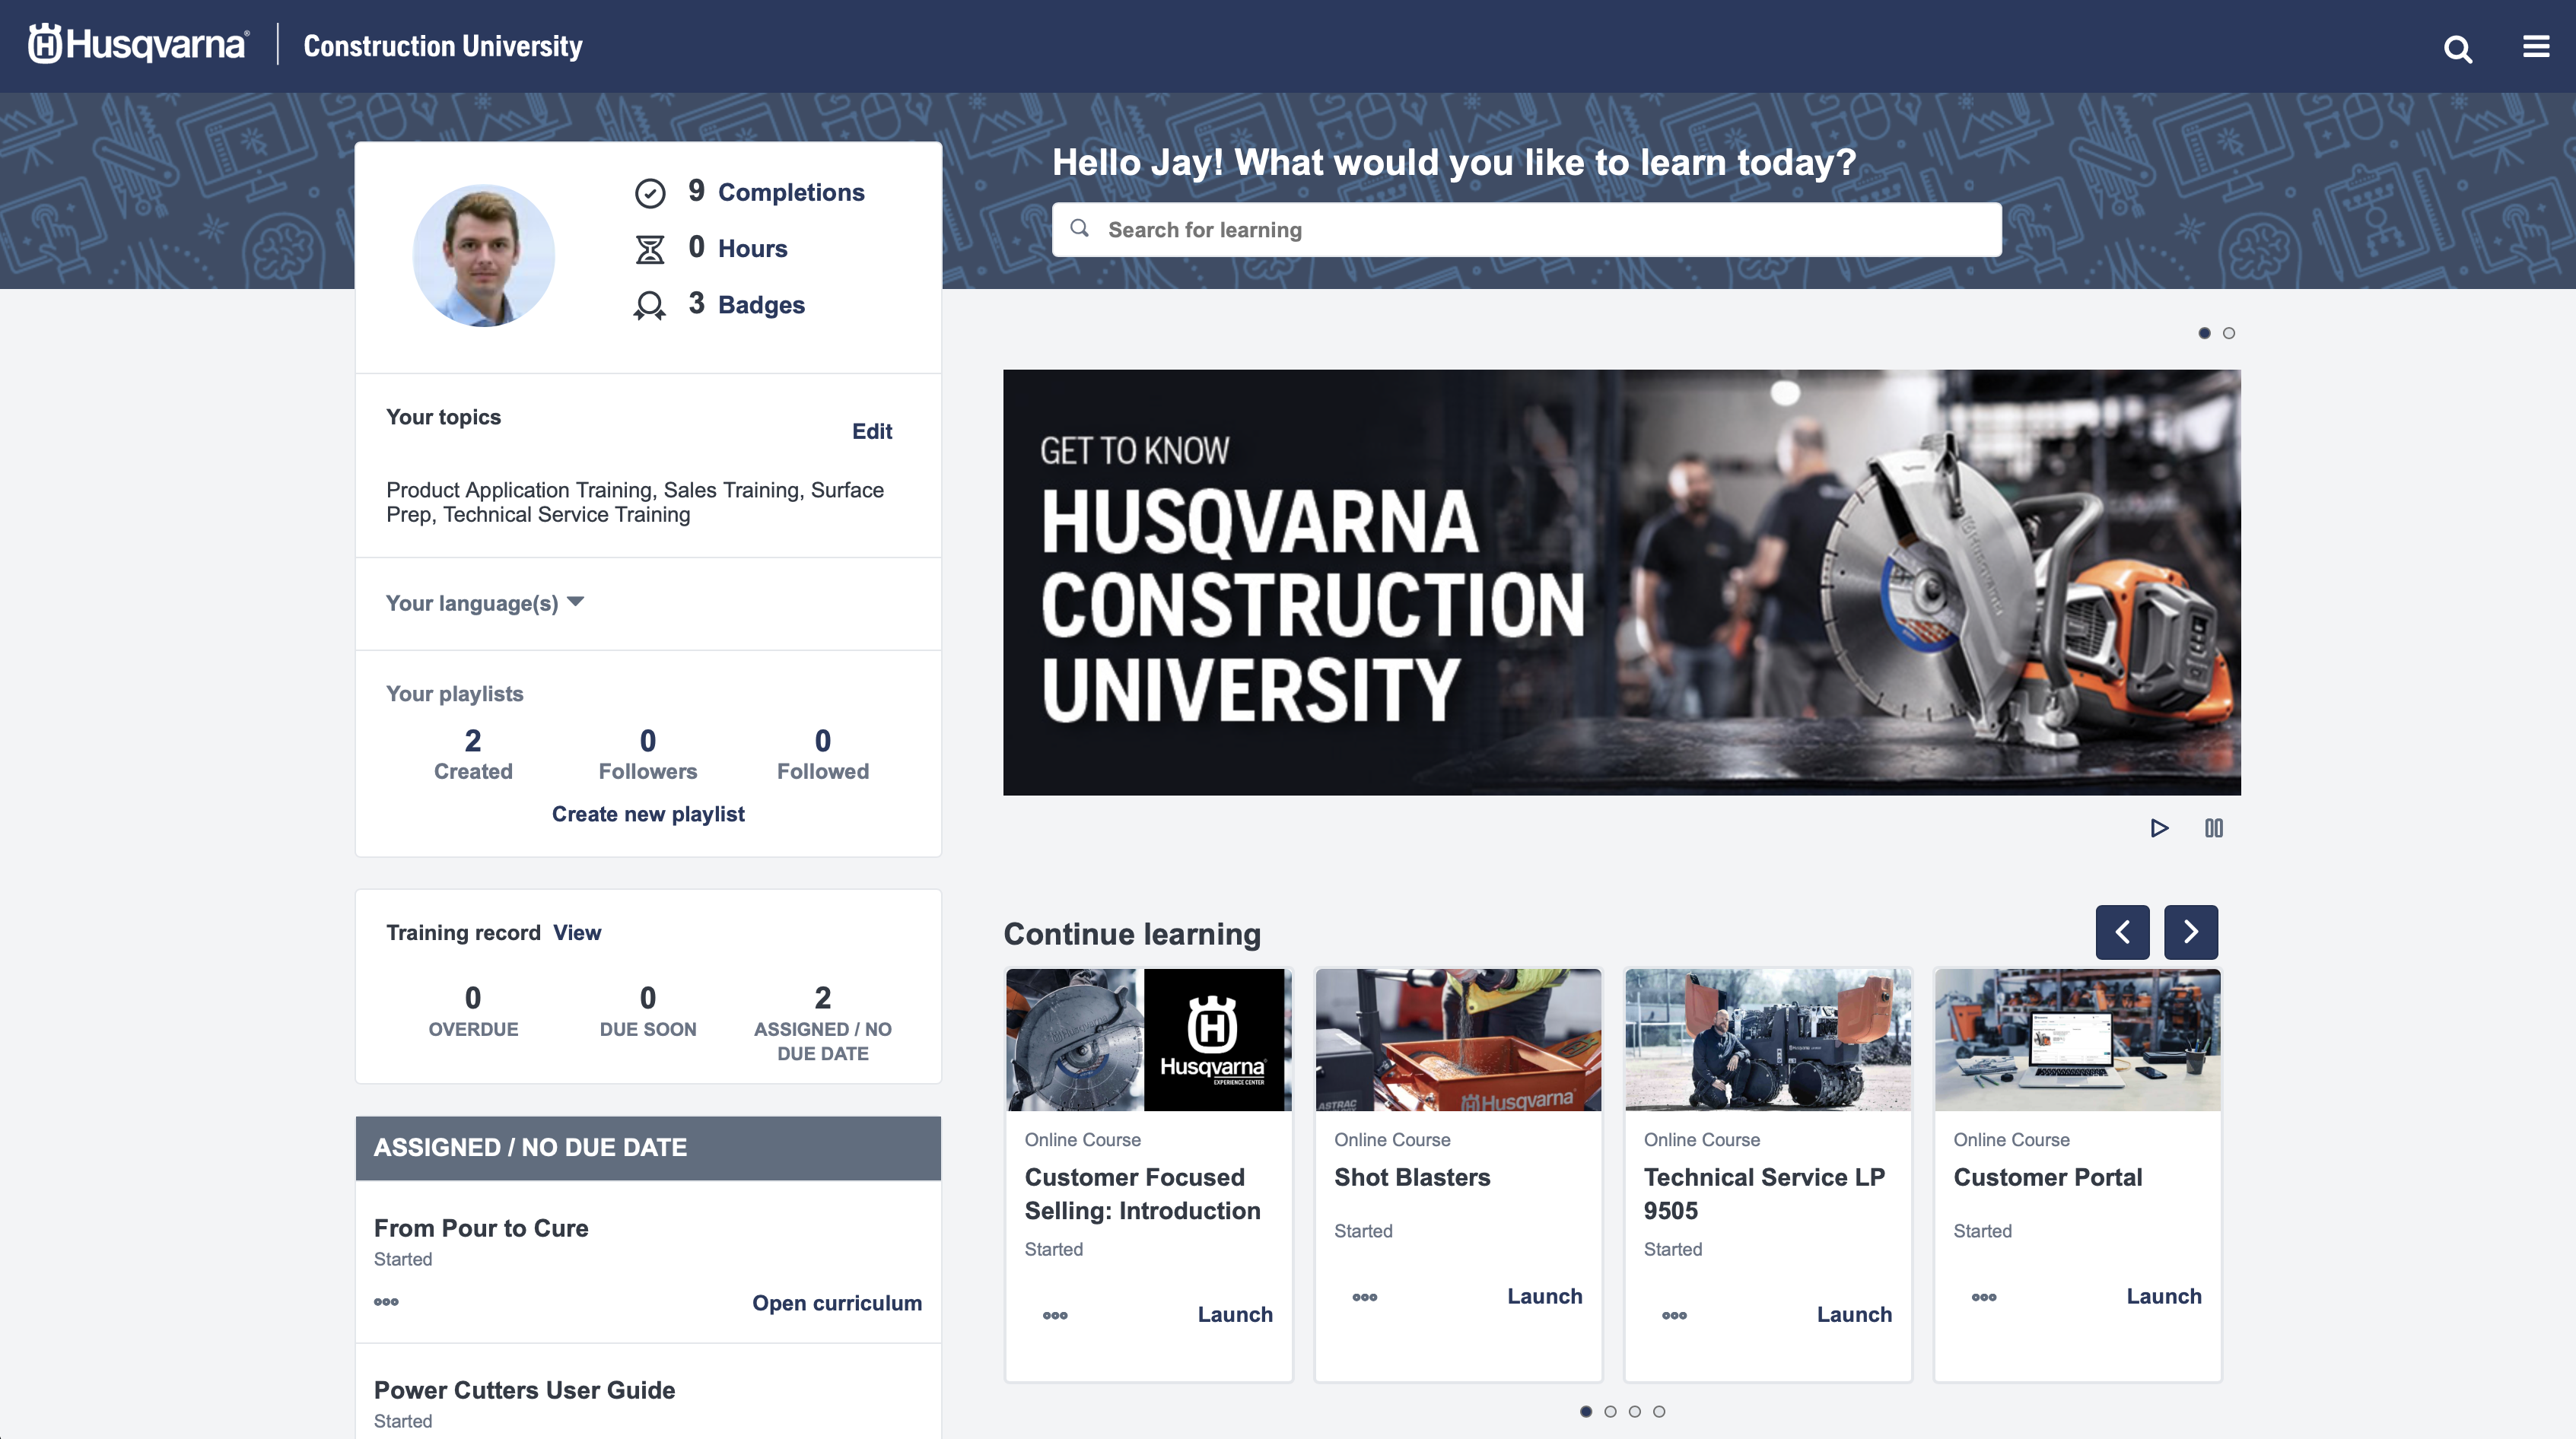
Task: Select the second hero carousel dot
Action: point(2228,333)
